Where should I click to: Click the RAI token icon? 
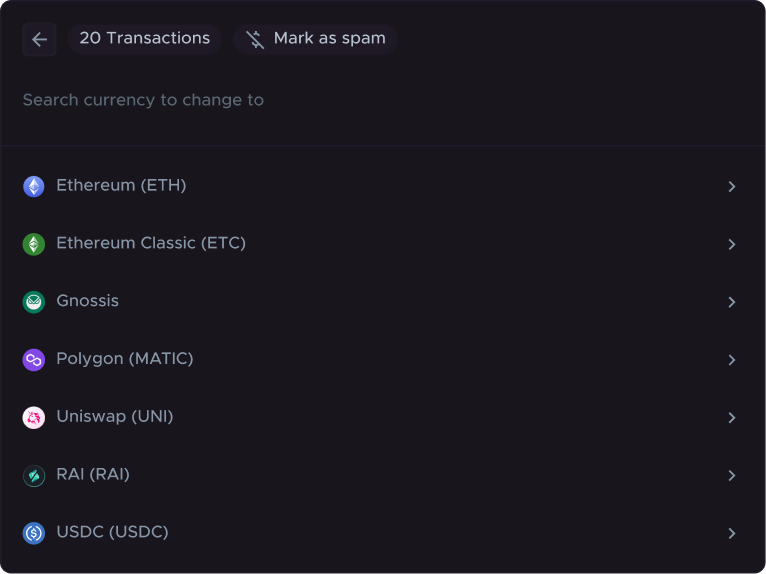pos(34,476)
